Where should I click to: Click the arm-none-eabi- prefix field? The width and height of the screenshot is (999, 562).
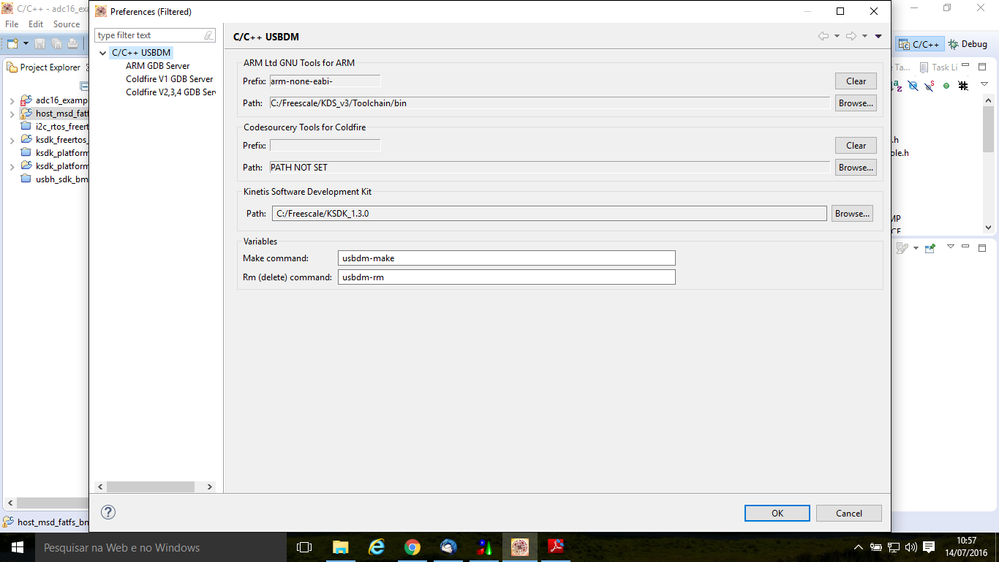pyautogui.click(x=325, y=81)
